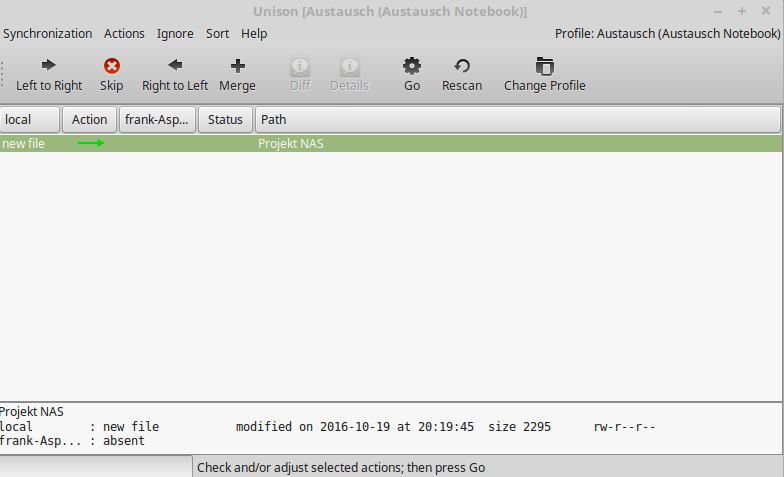
Task: Minimize the Unison window
Action: (x=718, y=11)
